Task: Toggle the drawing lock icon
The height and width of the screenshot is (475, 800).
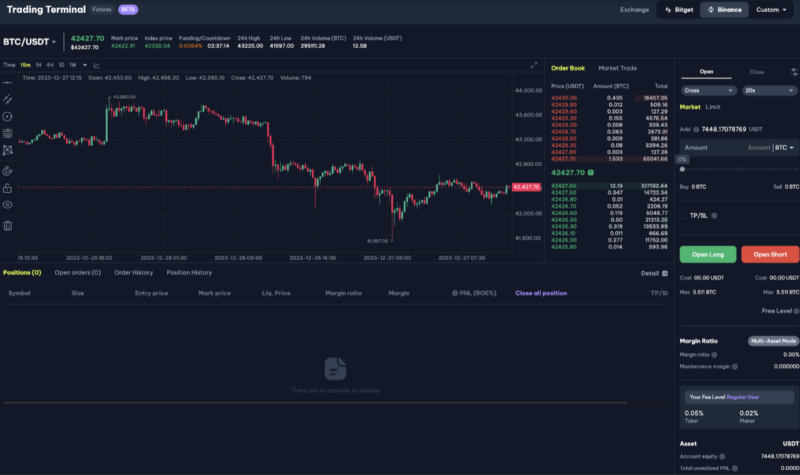Action: coord(8,187)
